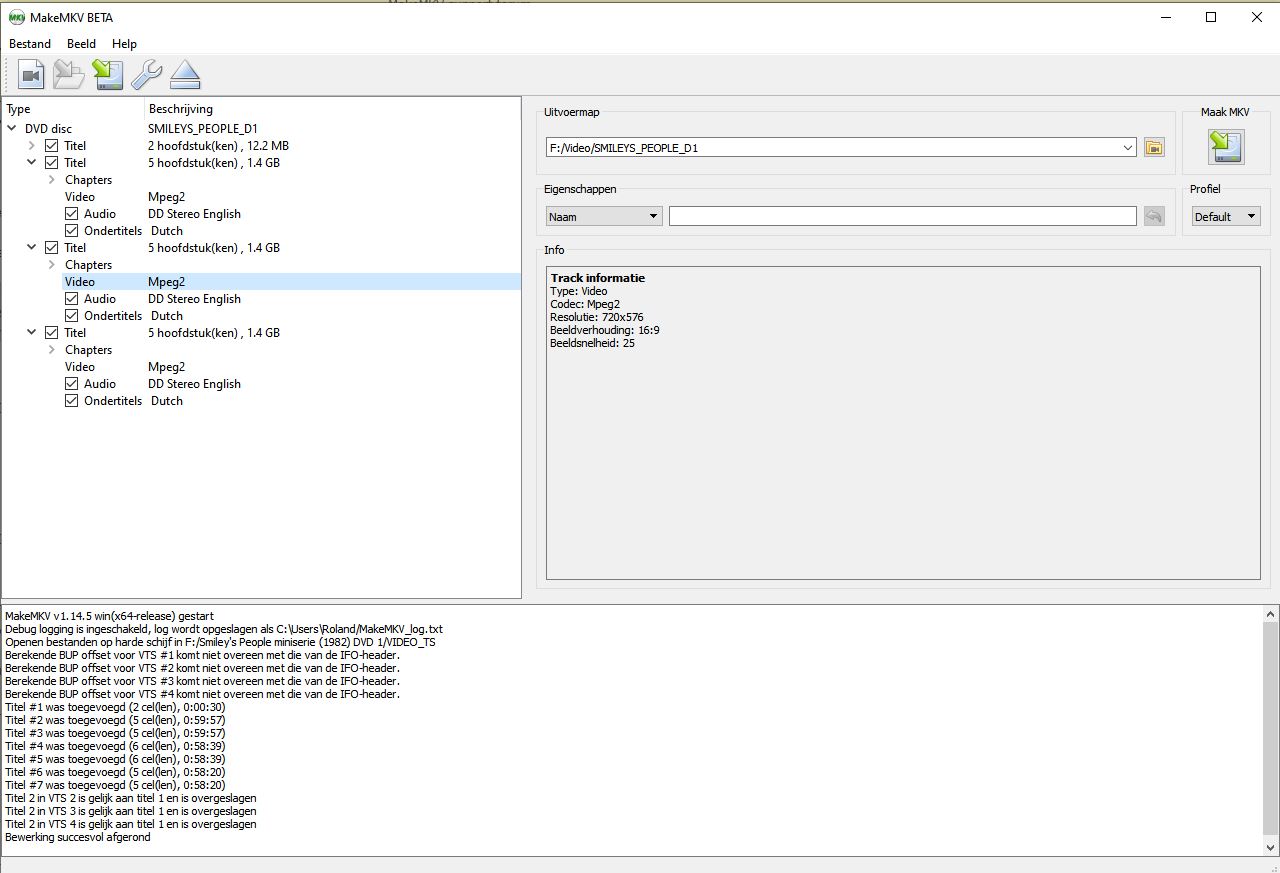
Task: Click the log panel vertical scrollbar
Action: (1271, 730)
